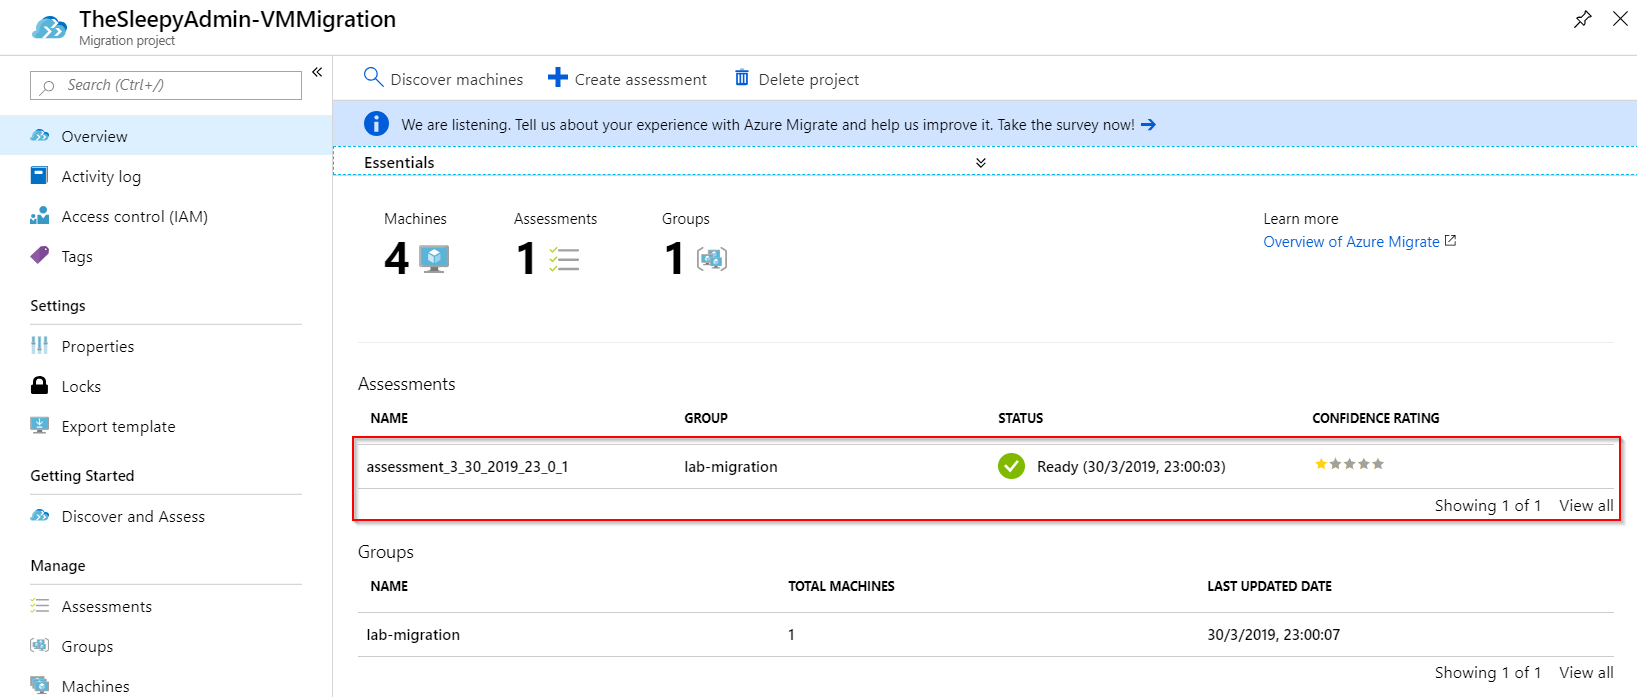
Task: Click the Groups icon beside count
Action: click(711, 260)
